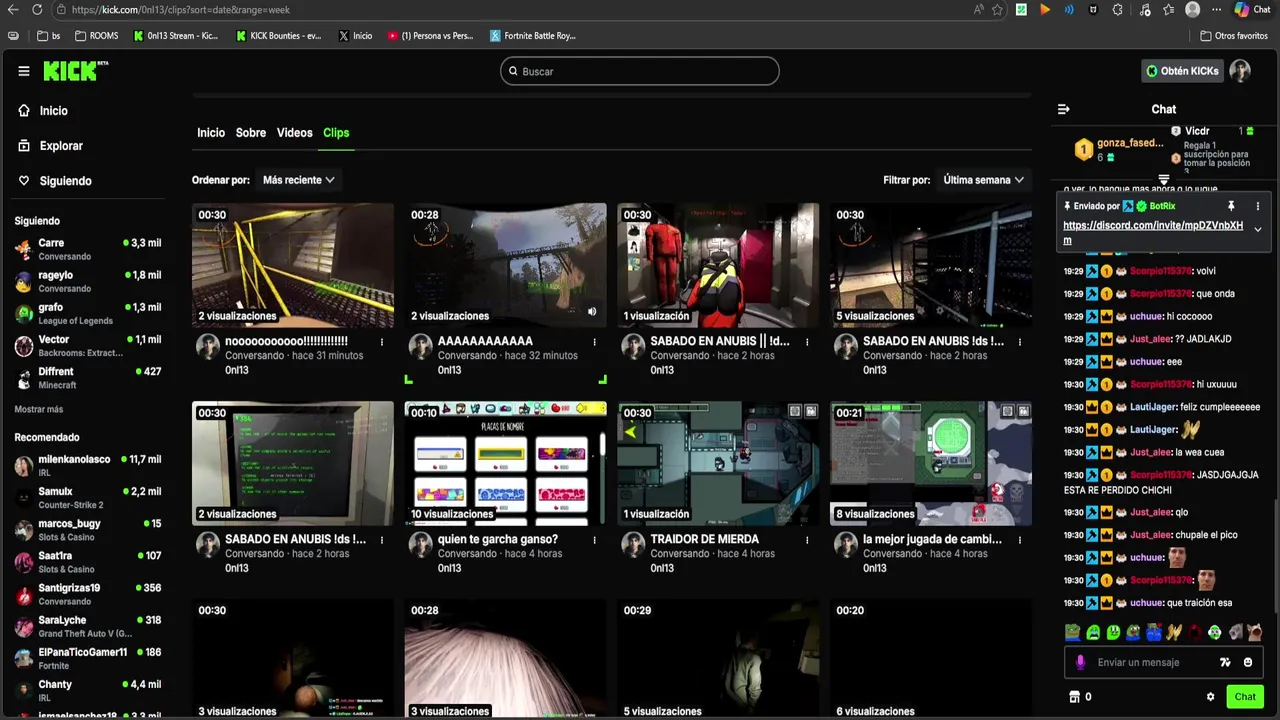Open milenkanolasco recommended channel
This screenshot has height=720, width=1280.
click(x=88, y=465)
